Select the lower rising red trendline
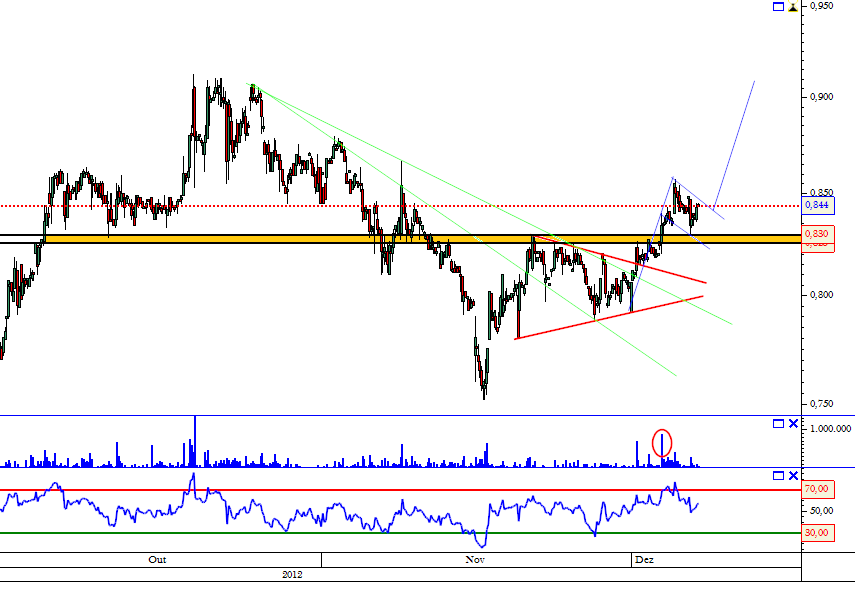The image size is (855, 610). (609, 318)
